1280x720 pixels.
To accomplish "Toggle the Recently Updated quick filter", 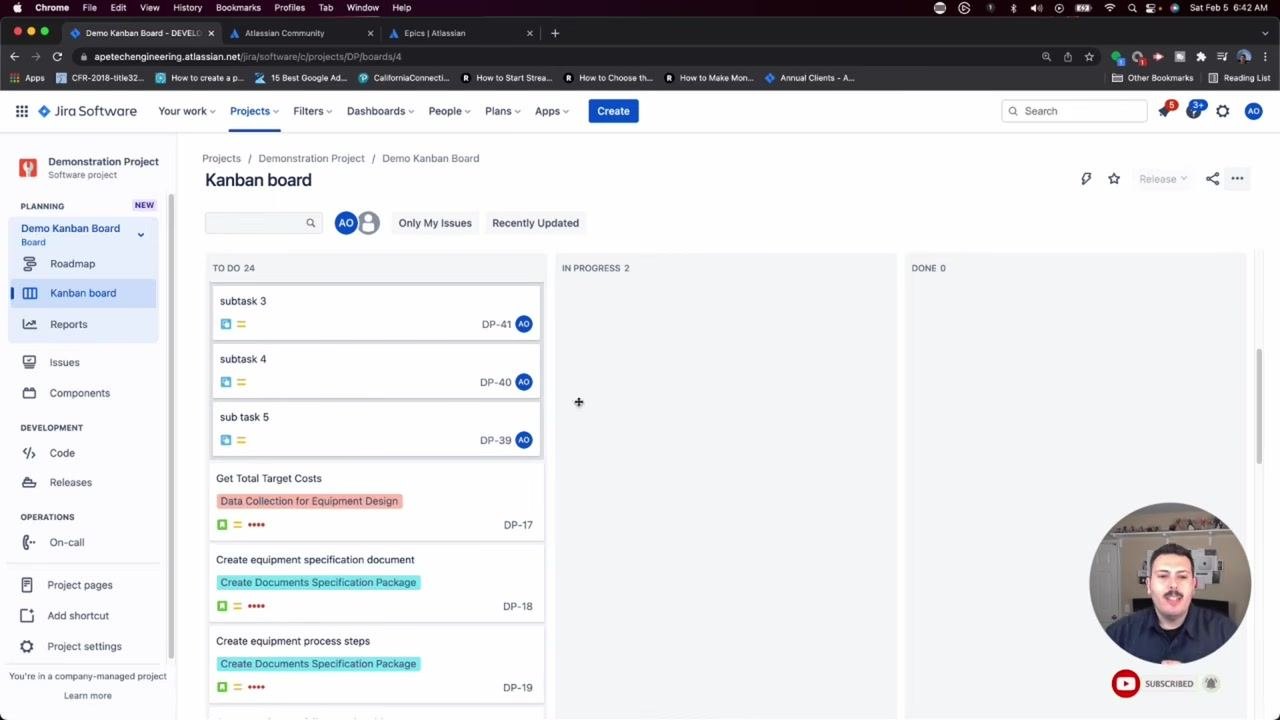I will coord(535,223).
